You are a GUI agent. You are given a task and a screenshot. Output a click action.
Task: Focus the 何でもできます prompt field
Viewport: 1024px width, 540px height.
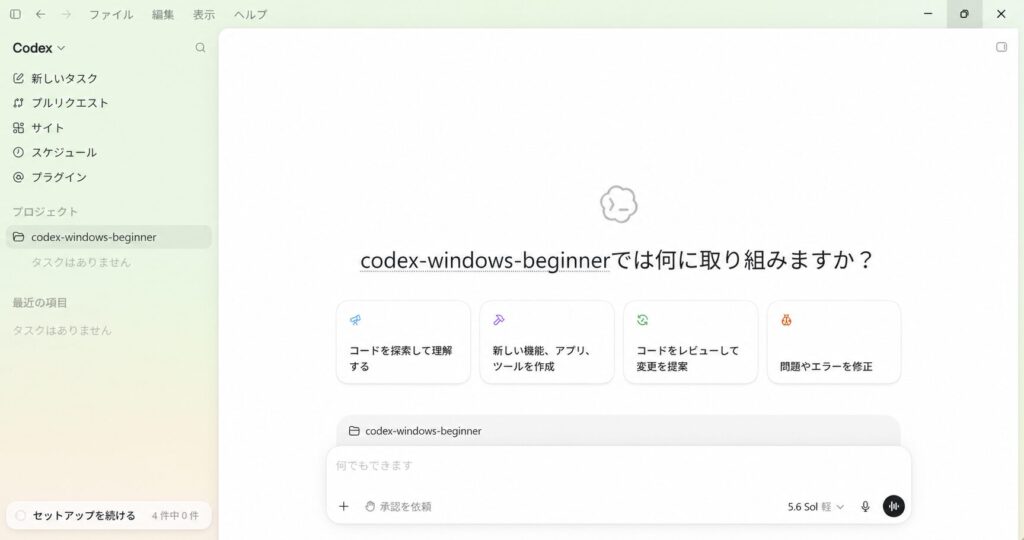tap(618, 466)
